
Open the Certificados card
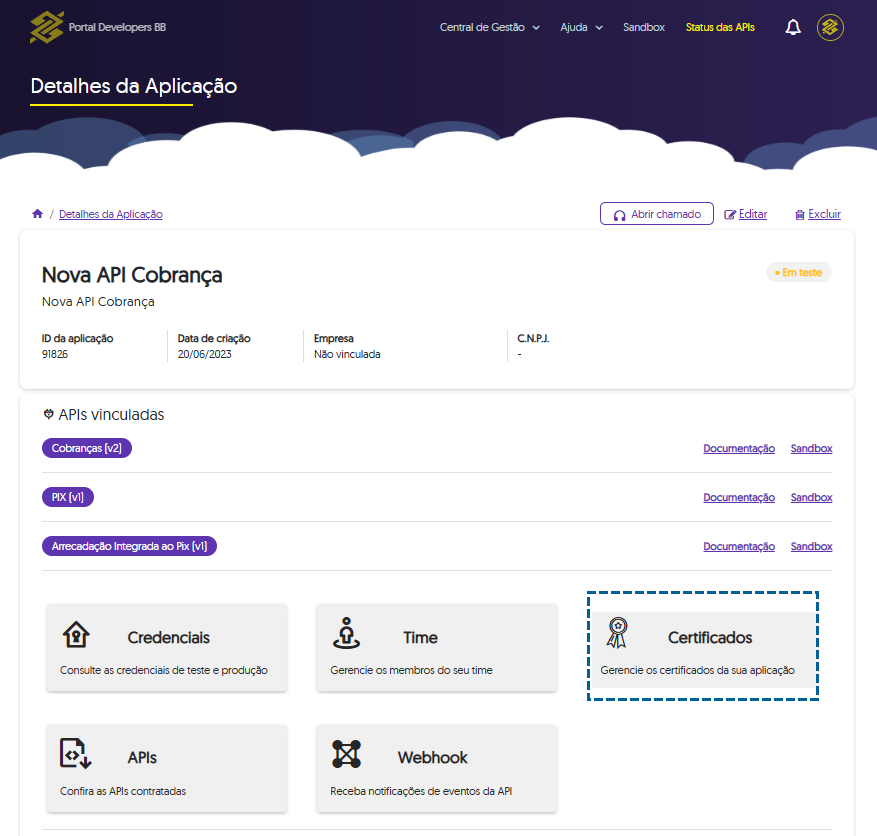703,649
